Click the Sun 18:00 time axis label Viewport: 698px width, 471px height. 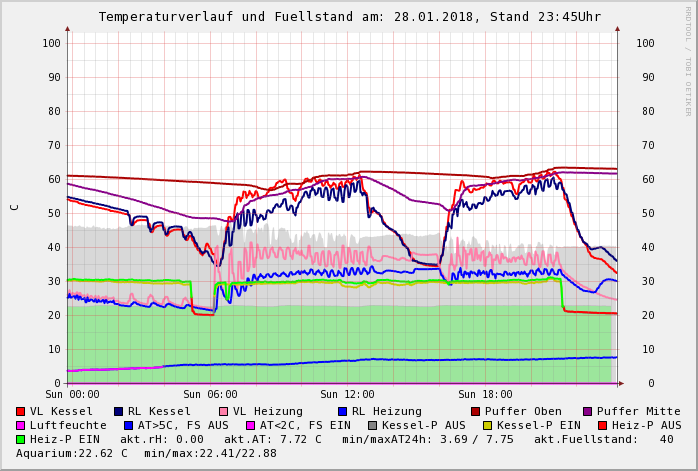point(484,395)
